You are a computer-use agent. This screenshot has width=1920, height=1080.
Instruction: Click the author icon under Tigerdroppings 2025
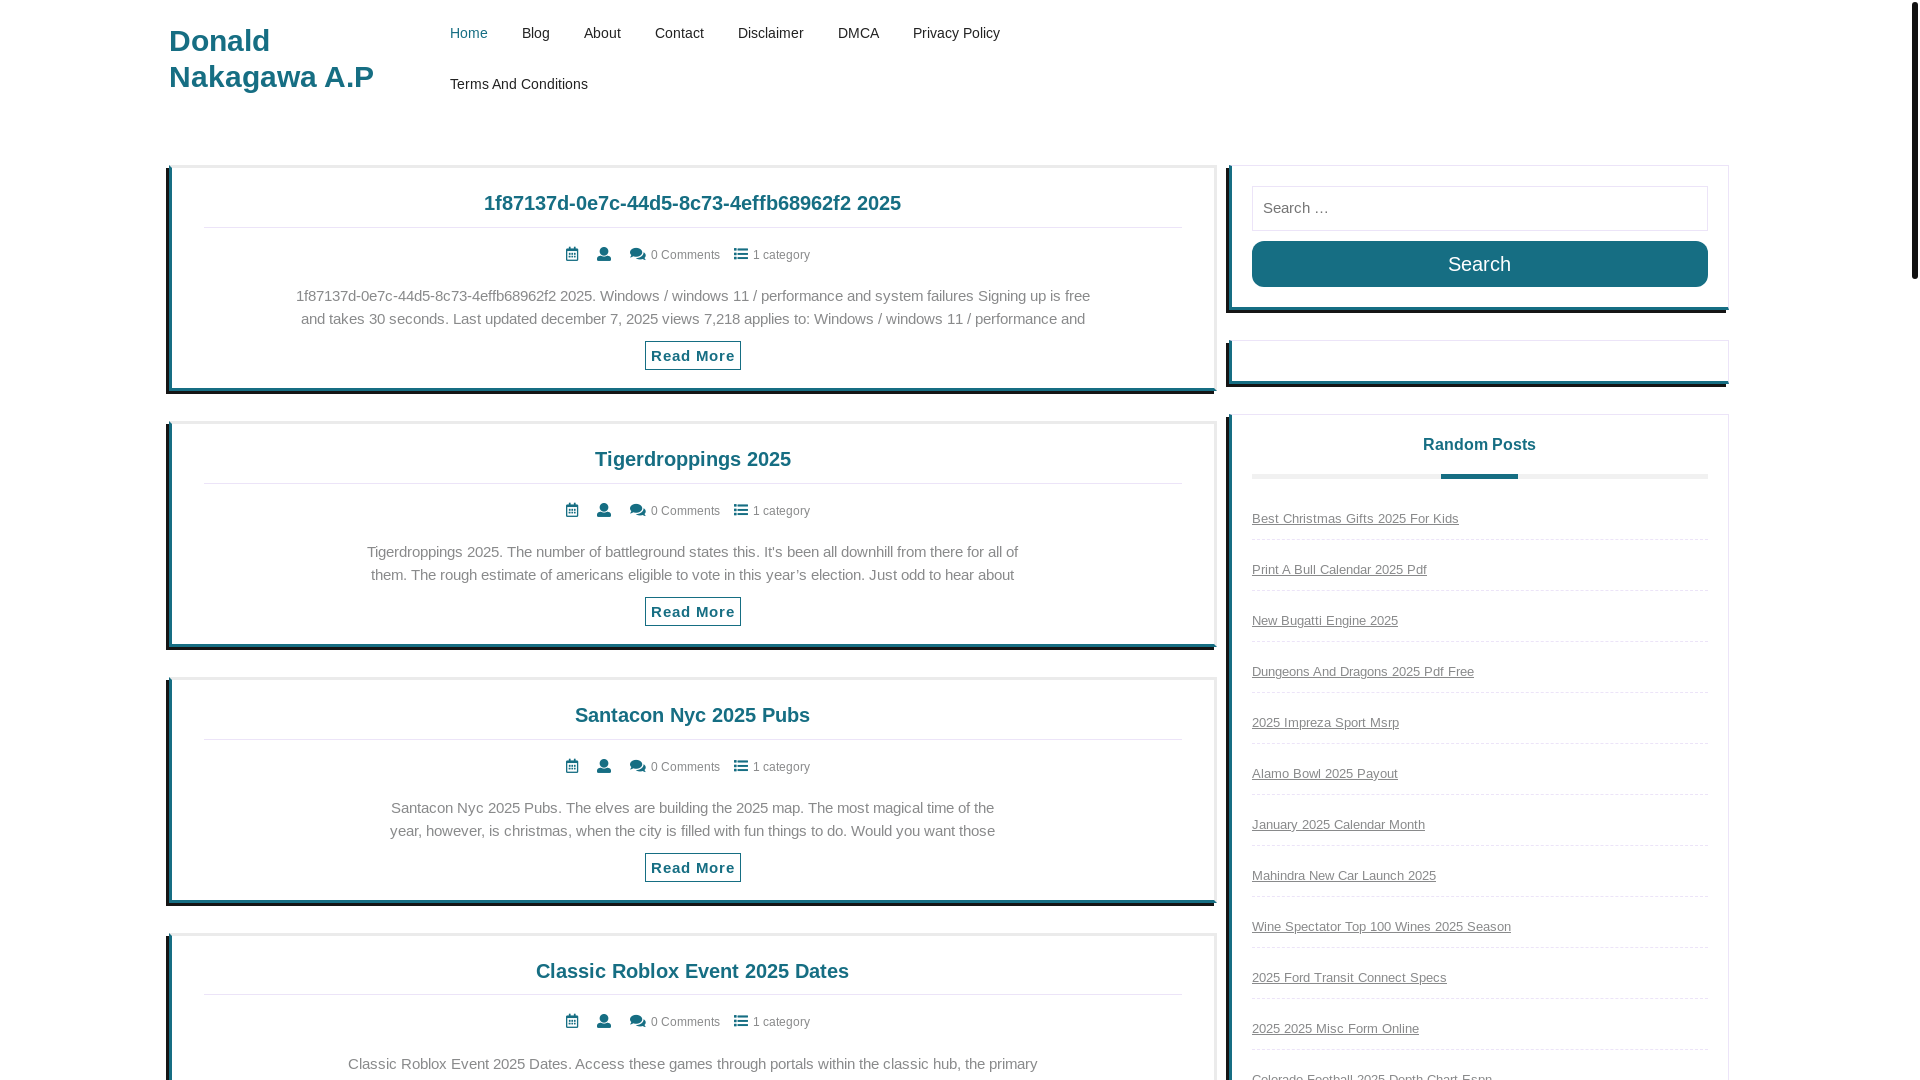(x=604, y=510)
